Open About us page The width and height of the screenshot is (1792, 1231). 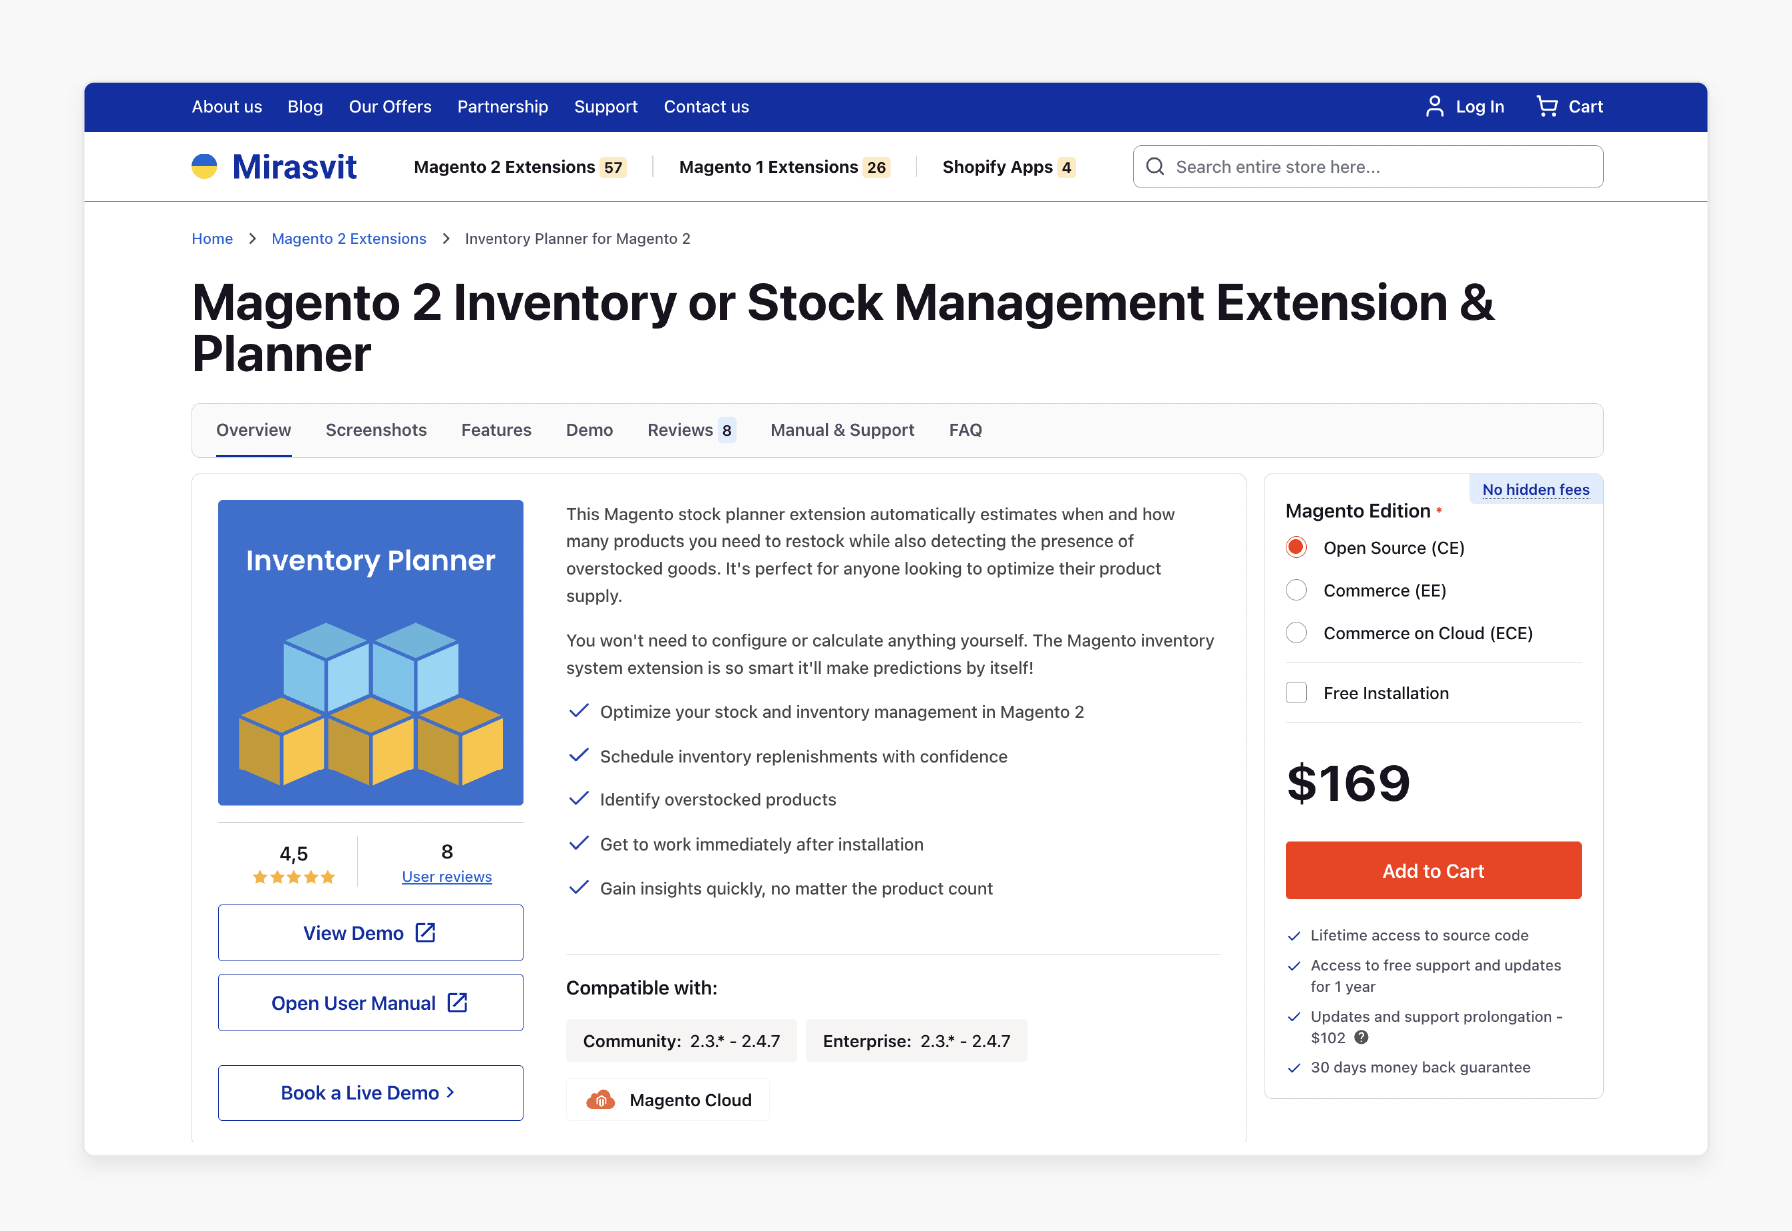[x=227, y=107]
